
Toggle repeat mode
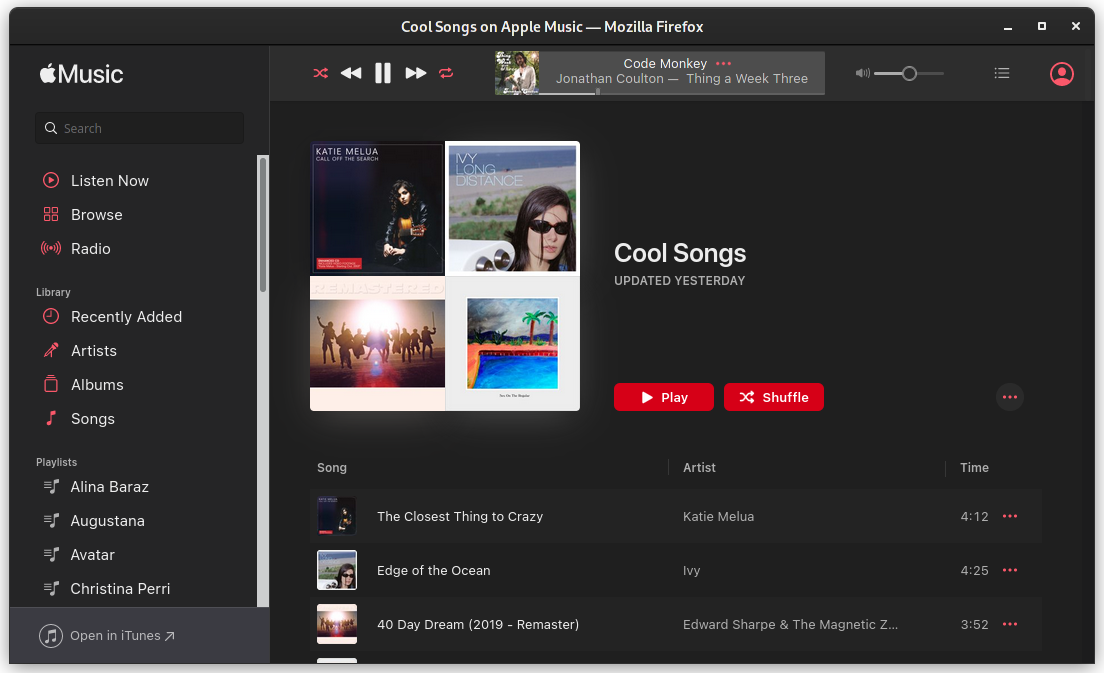click(x=446, y=73)
